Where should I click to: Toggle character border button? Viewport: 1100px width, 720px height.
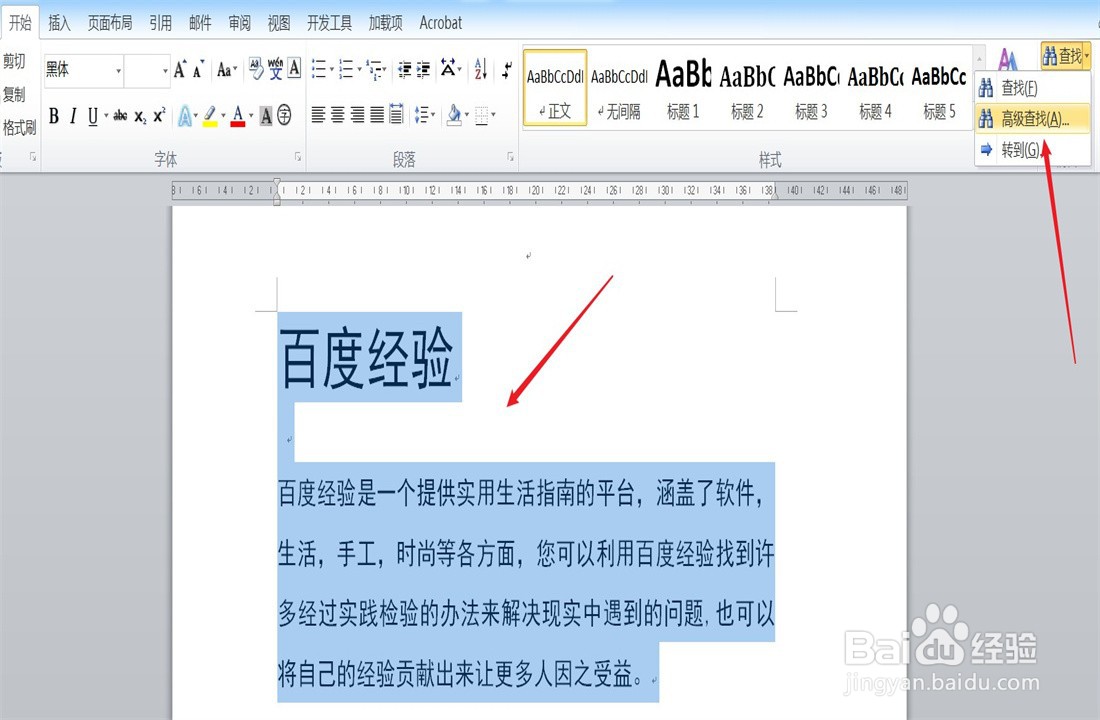[x=294, y=68]
